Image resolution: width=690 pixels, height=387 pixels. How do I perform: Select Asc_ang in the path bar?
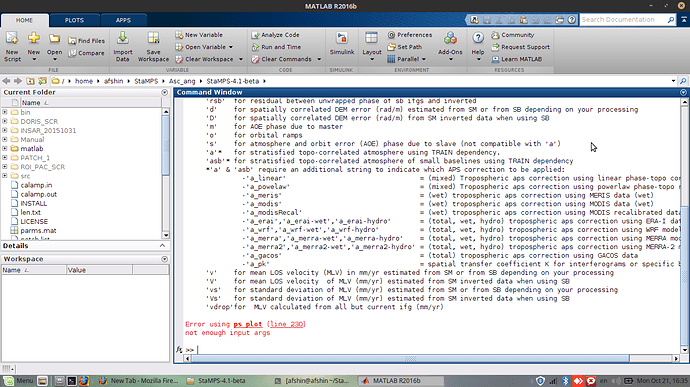click(x=182, y=81)
